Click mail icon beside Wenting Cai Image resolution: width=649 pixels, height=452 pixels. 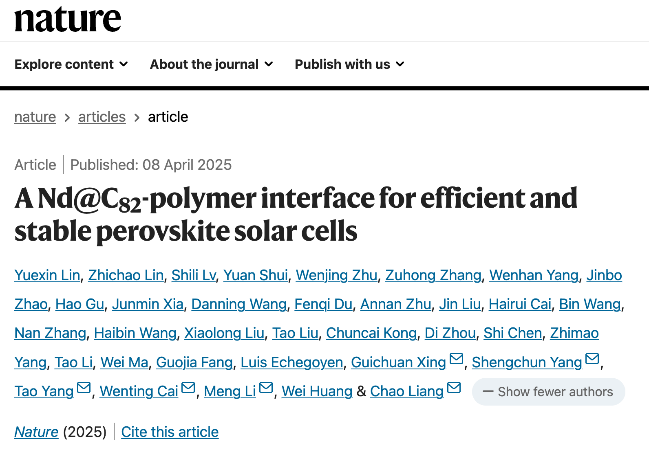pyautogui.click(x=189, y=390)
